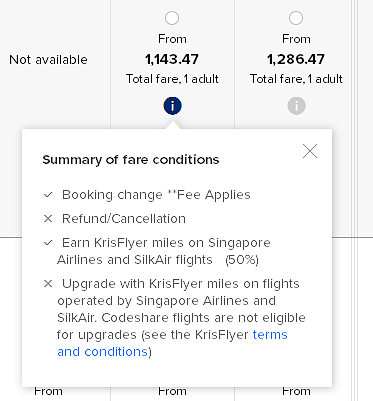Click the checkmark beside Booking change

click(48, 195)
